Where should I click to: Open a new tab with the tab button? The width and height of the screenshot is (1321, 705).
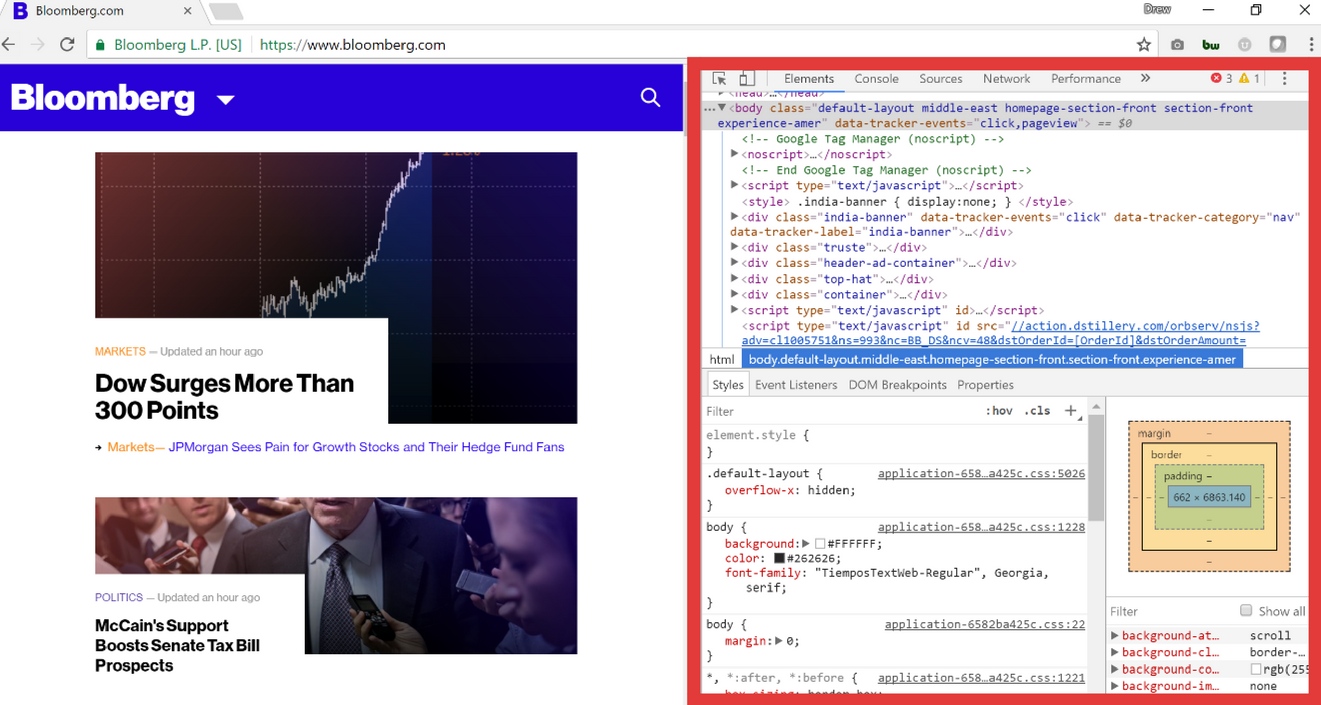(226, 11)
